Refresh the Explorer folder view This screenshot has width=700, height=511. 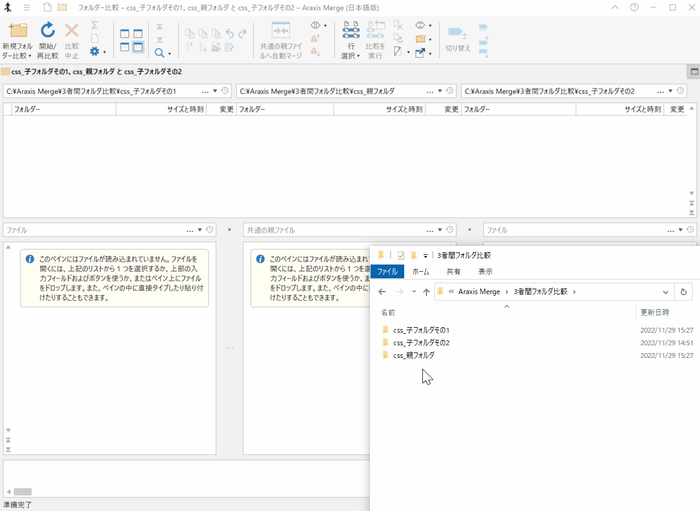(683, 292)
